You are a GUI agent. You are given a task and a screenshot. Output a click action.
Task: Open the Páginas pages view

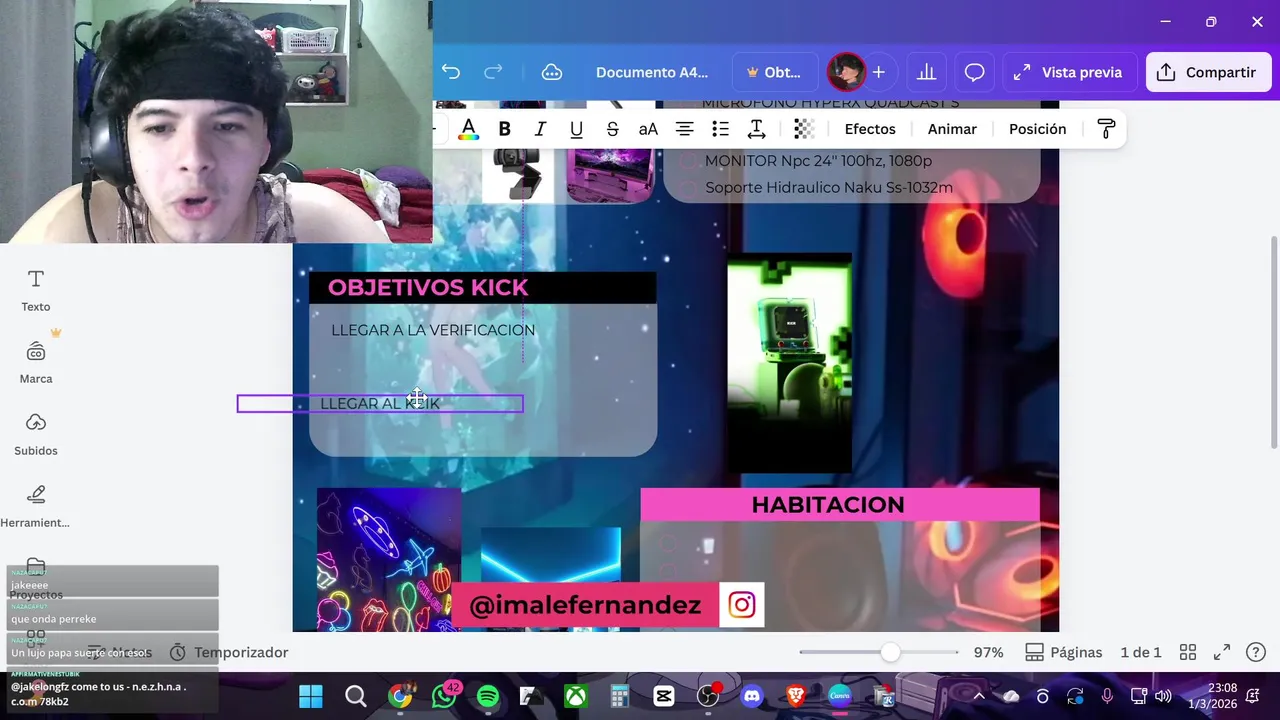[x=1064, y=652]
